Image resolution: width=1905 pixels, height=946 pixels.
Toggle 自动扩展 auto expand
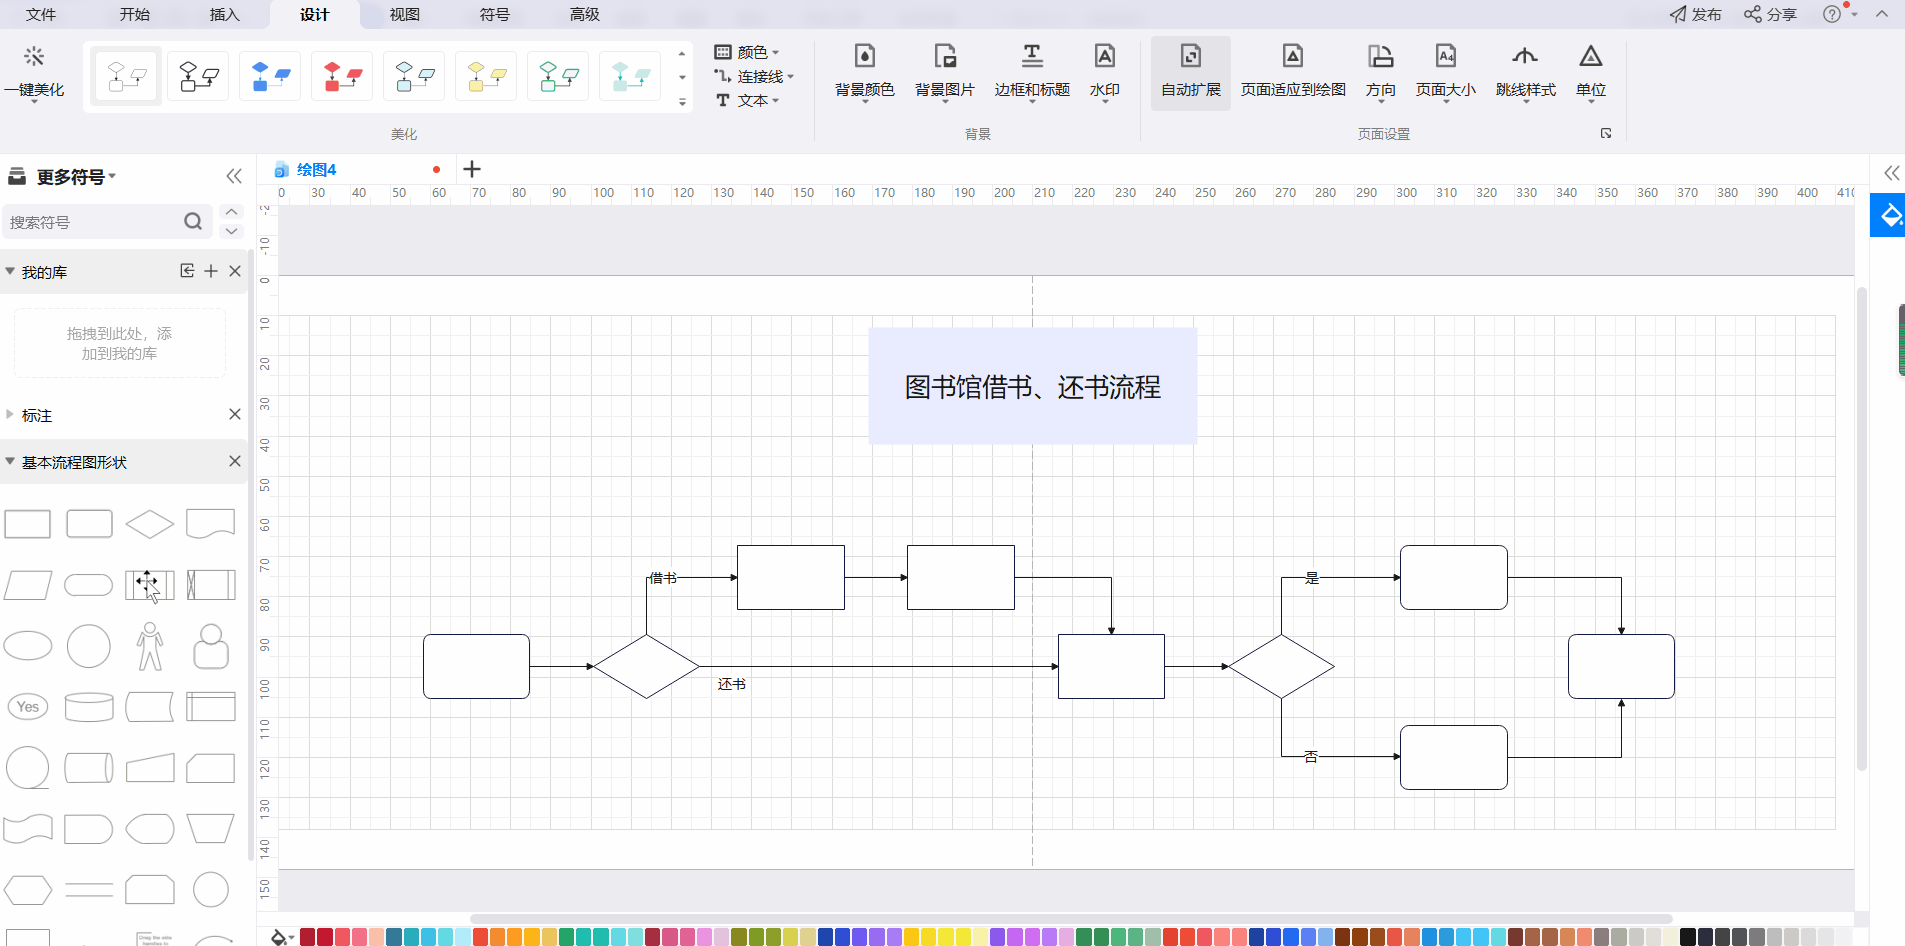click(x=1191, y=72)
